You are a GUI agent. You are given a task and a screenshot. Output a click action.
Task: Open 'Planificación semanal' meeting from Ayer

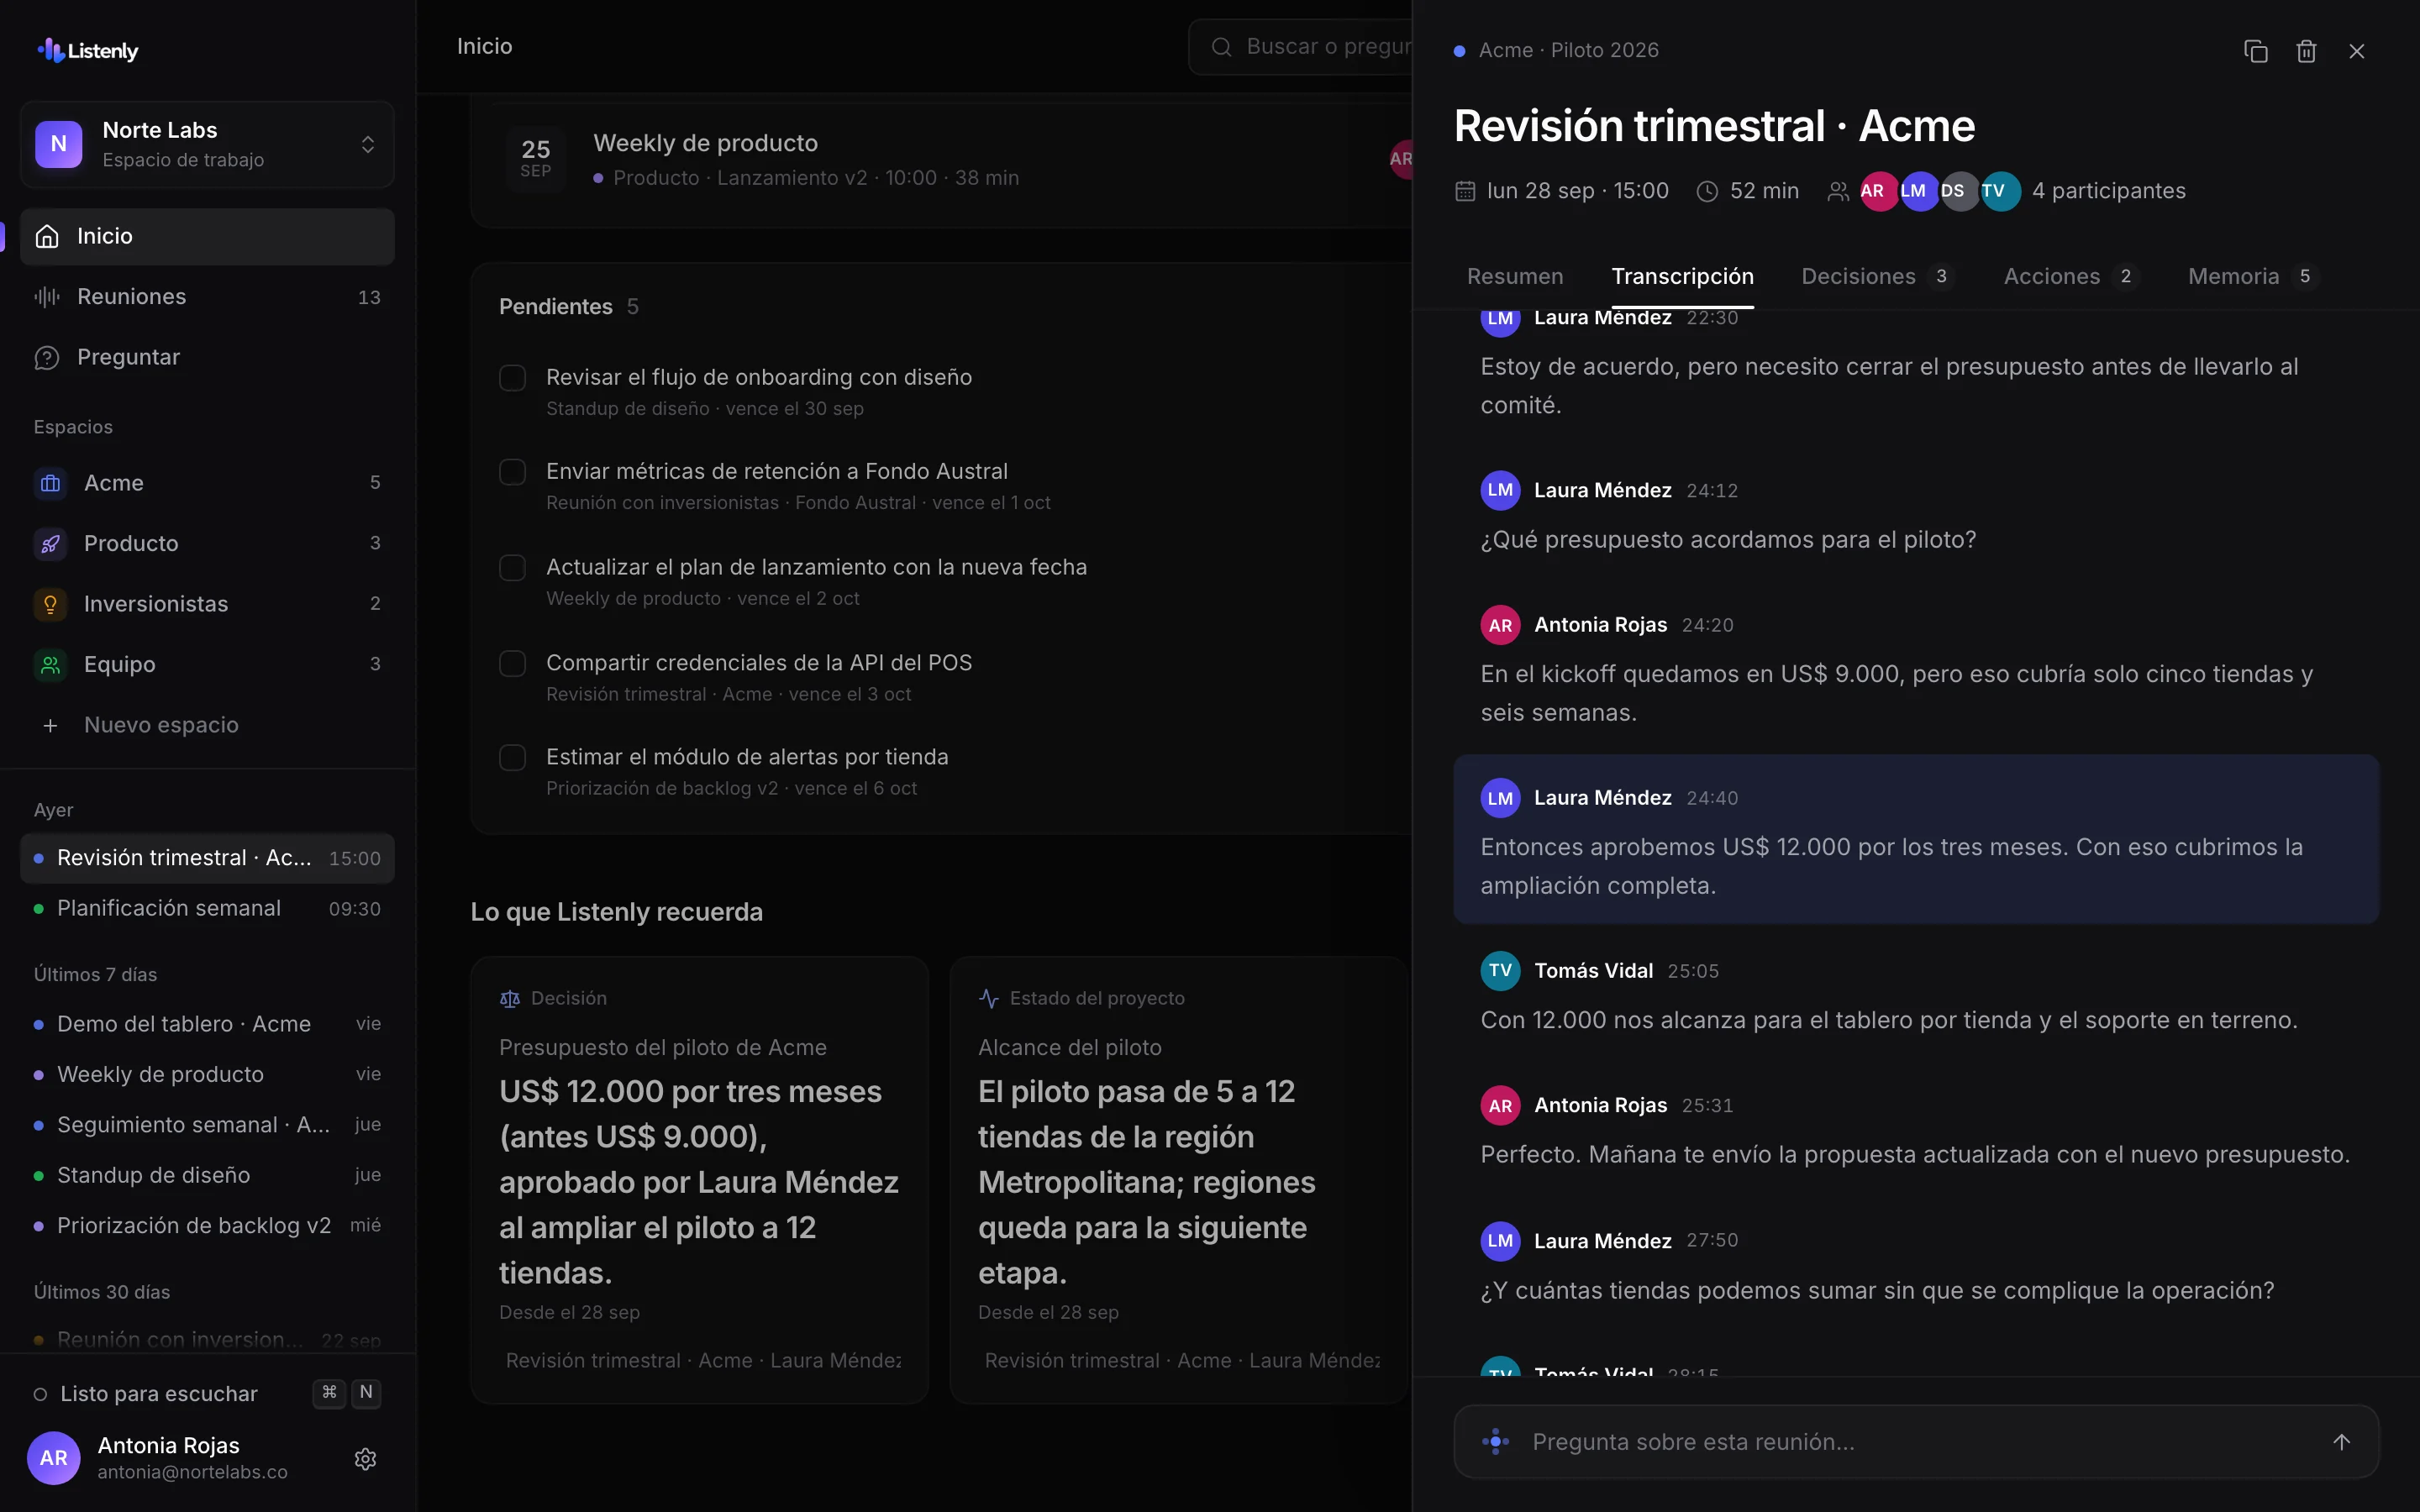[207, 908]
